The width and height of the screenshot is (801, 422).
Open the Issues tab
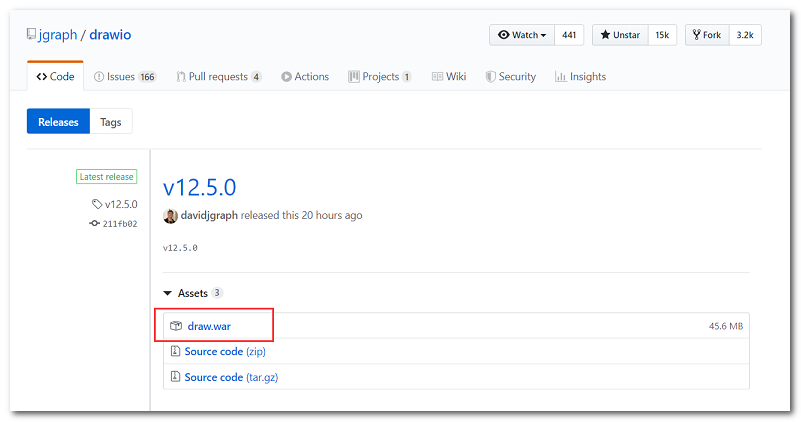point(125,77)
